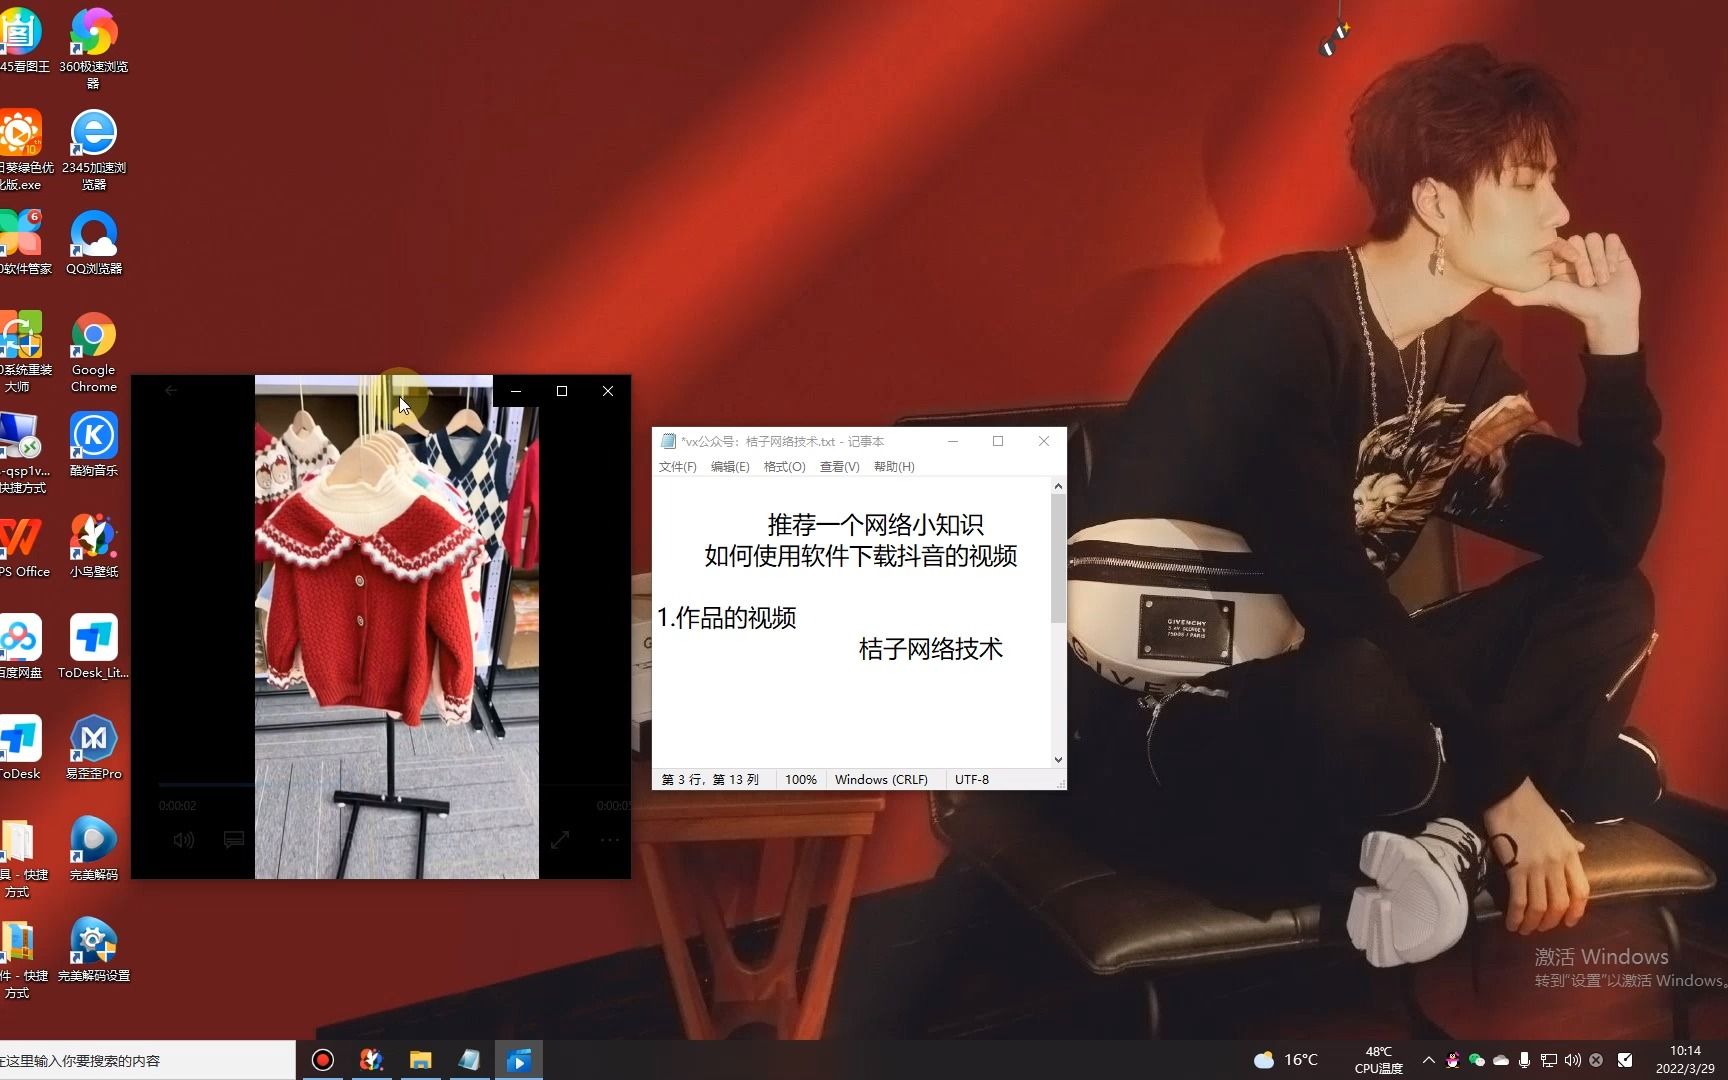Viewport: 1728px width, 1080px height.
Task: Open QQ penguin icon in system tray
Action: click(x=1453, y=1060)
